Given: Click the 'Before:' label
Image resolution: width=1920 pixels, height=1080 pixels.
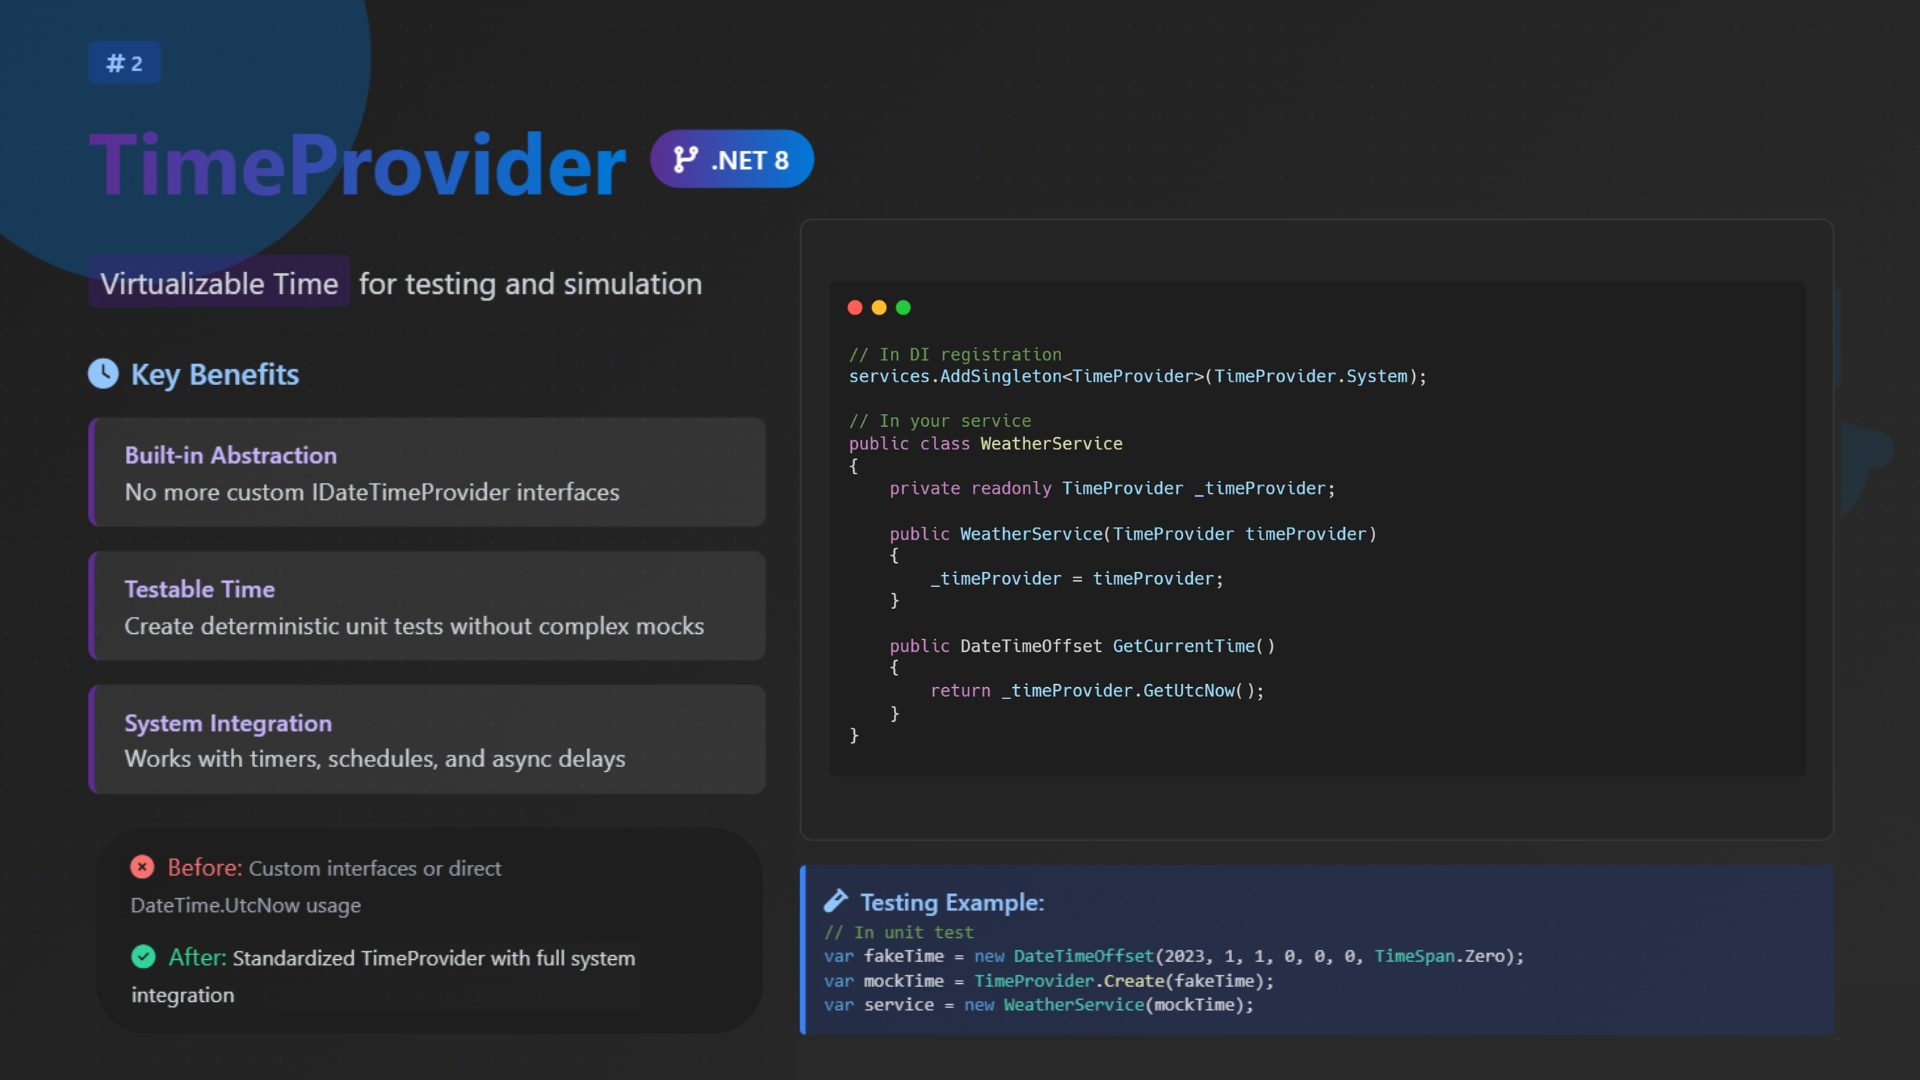Looking at the screenshot, I should pos(205,867).
